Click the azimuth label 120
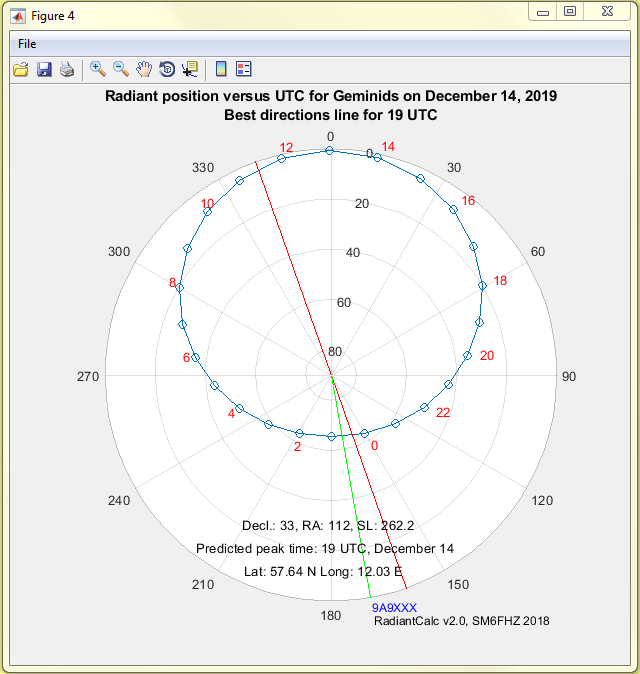This screenshot has width=640, height=674. (542, 501)
